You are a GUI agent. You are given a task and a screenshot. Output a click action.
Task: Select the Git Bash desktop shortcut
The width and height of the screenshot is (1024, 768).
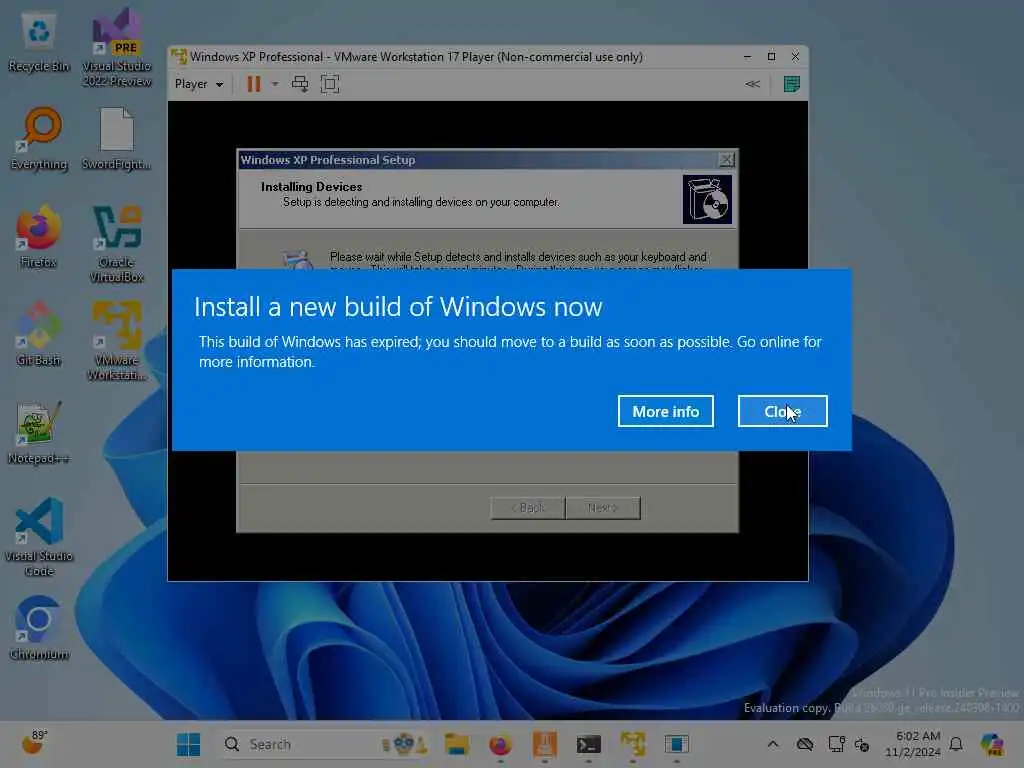point(39,334)
